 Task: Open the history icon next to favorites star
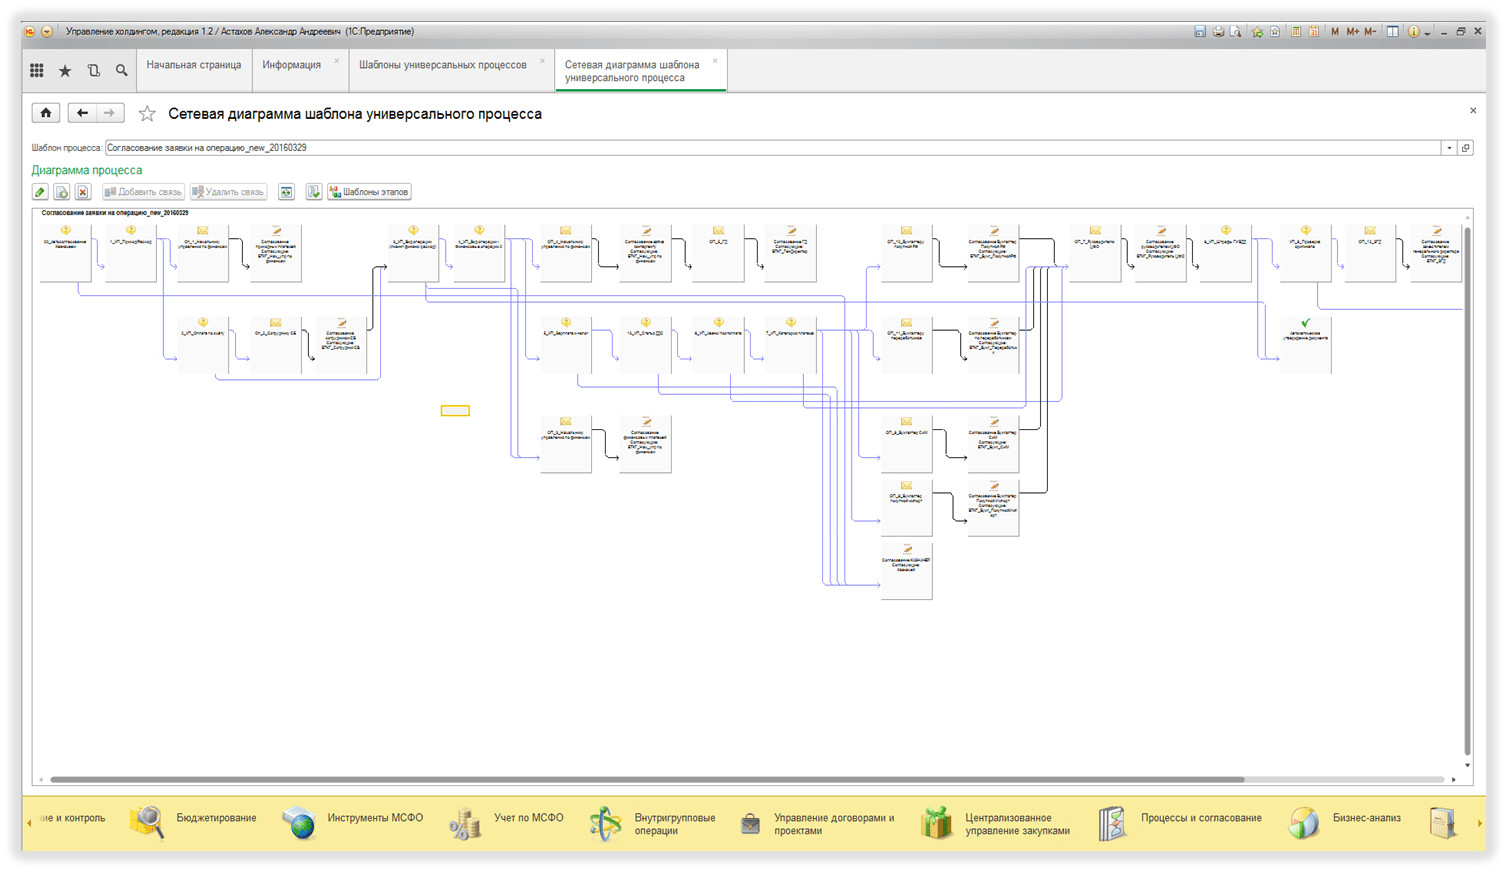tap(93, 70)
